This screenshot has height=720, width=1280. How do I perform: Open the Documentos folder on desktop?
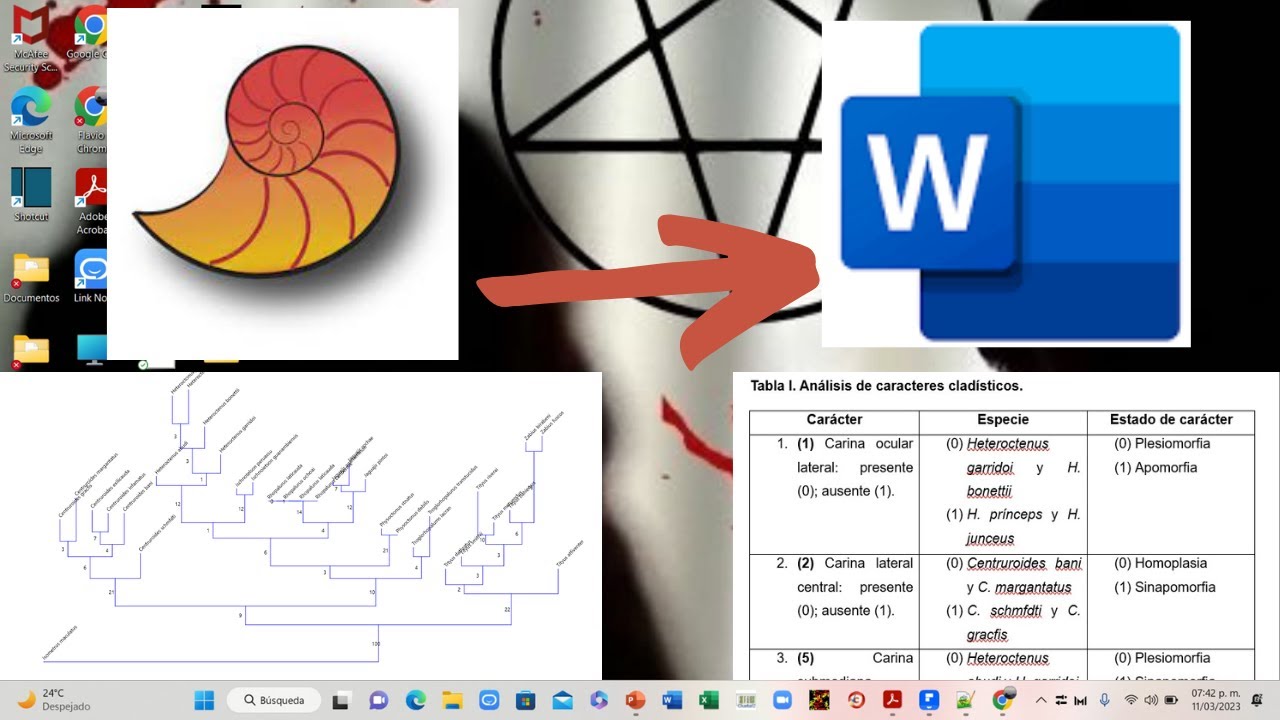point(31,279)
